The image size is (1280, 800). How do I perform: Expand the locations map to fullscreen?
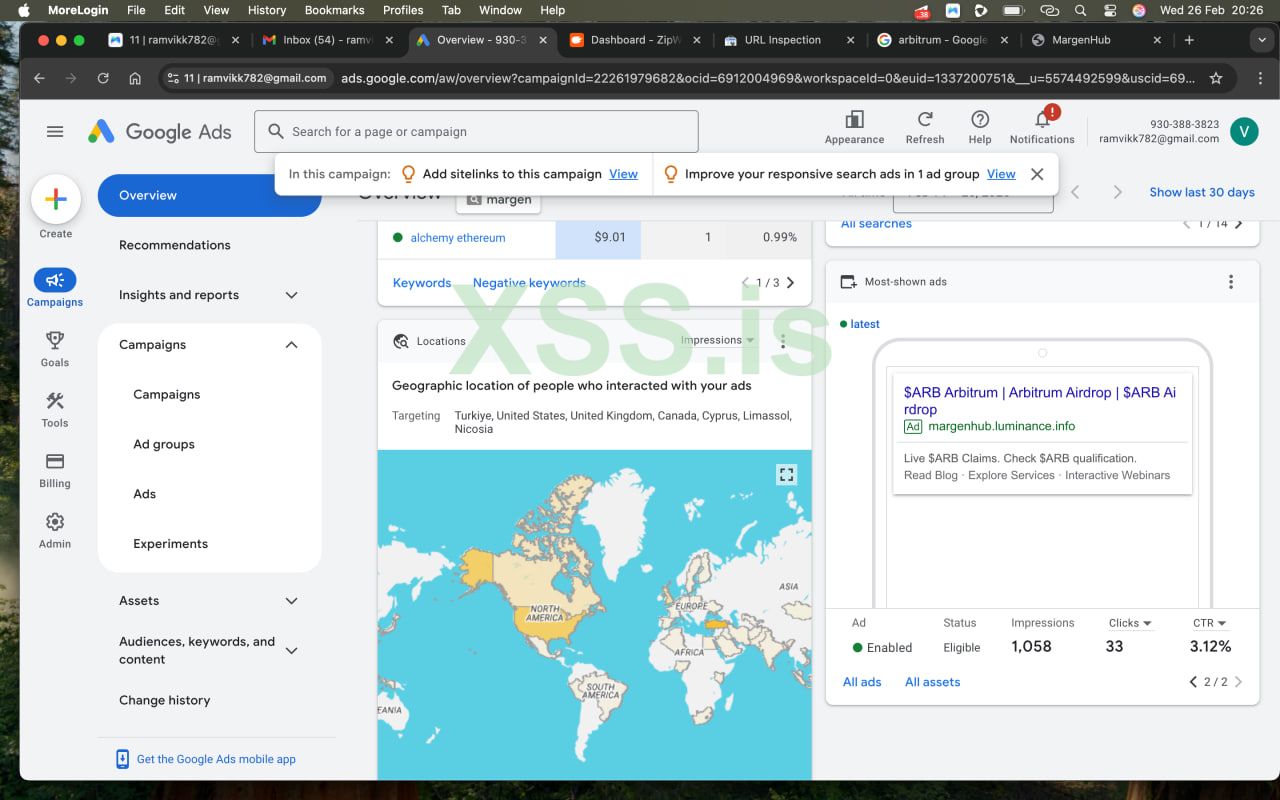(786, 475)
